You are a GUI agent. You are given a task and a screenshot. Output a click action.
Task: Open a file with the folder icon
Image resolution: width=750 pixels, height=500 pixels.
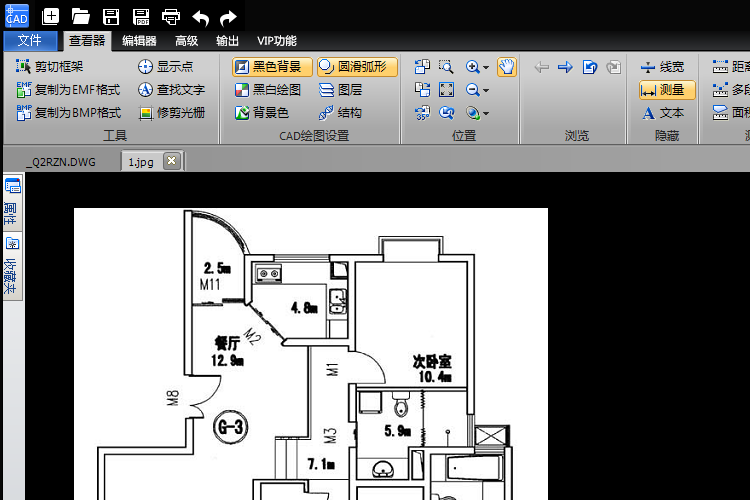tap(81, 17)
